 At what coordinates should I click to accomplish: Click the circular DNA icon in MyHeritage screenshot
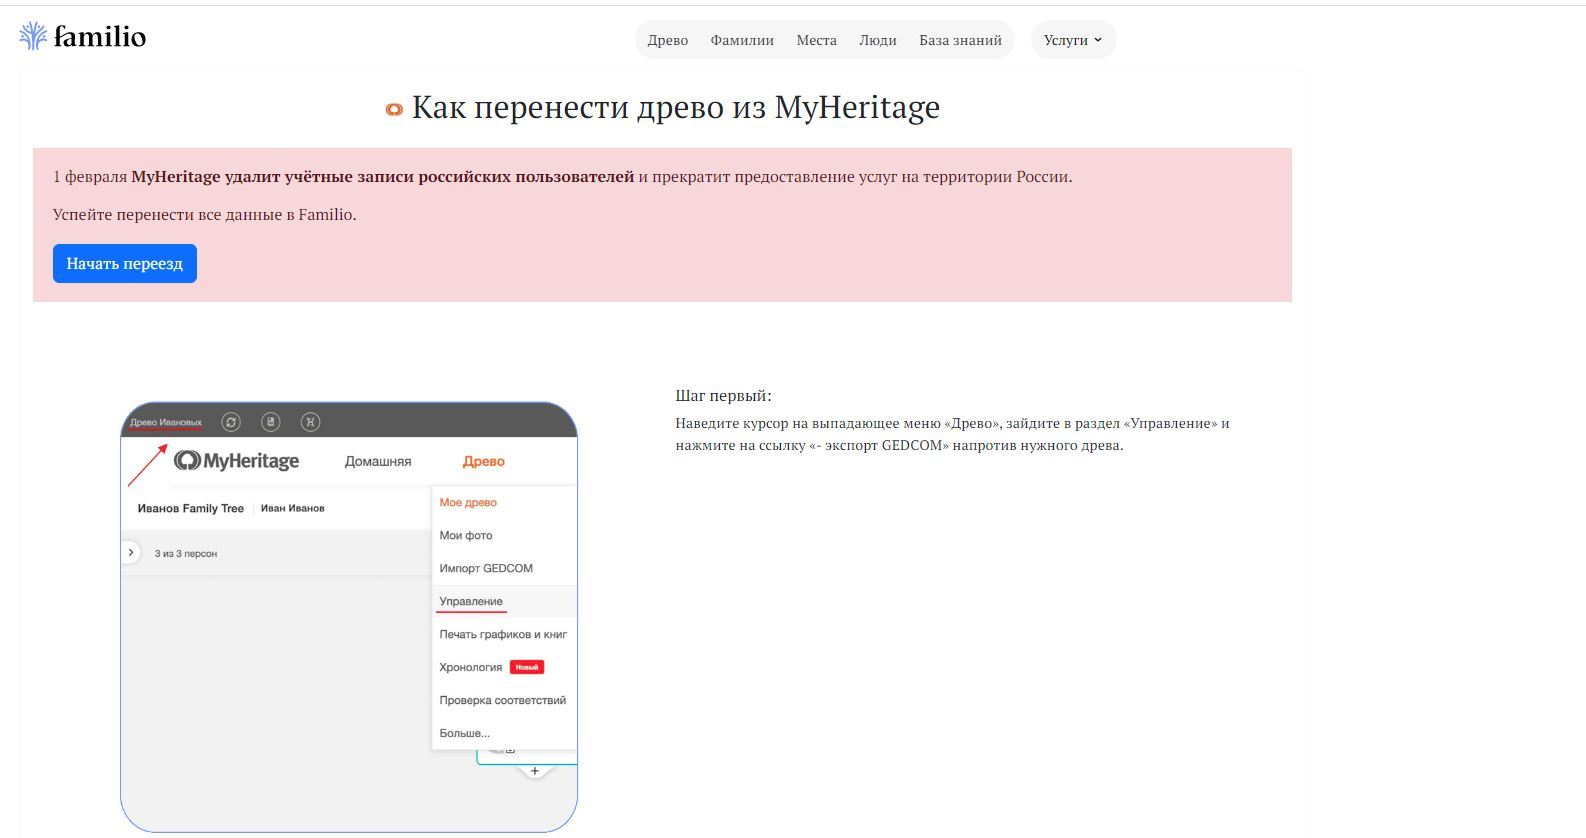click(311, 422)
